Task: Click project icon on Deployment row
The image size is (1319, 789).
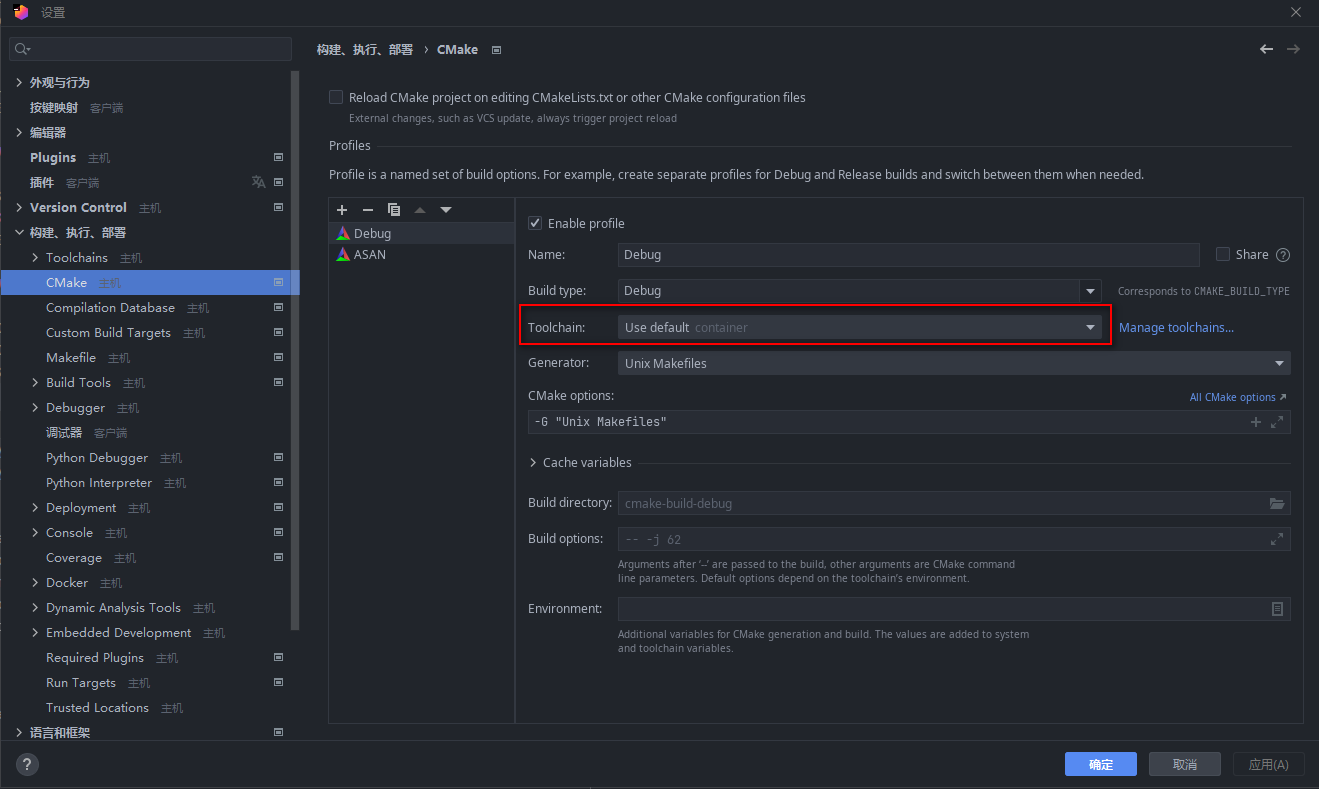Action: coord(279,507)
